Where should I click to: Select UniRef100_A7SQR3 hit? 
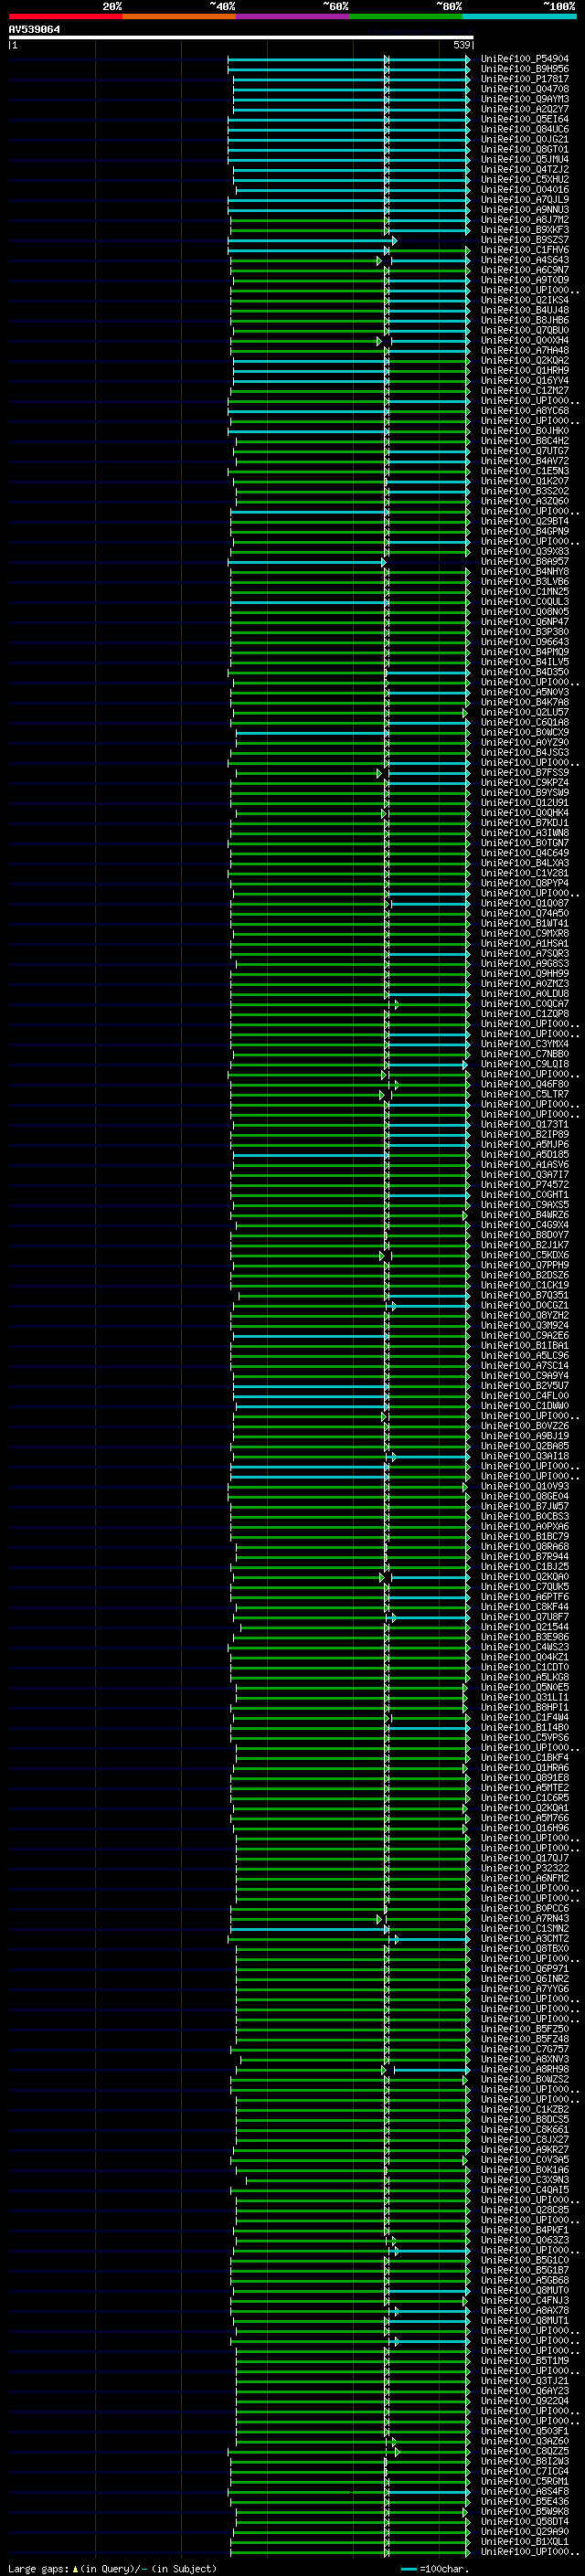(x=525, y=954)
